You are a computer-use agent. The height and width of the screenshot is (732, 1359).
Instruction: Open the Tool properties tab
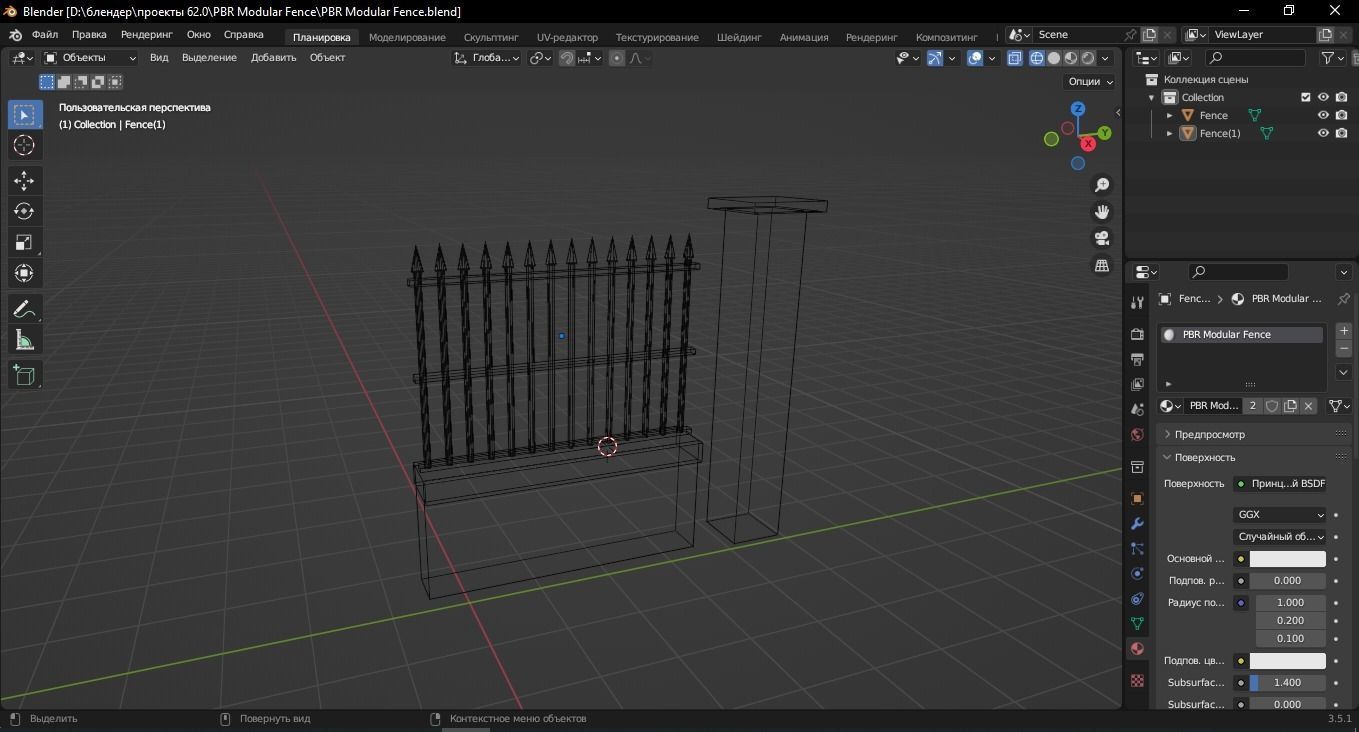click(1137, 302)
